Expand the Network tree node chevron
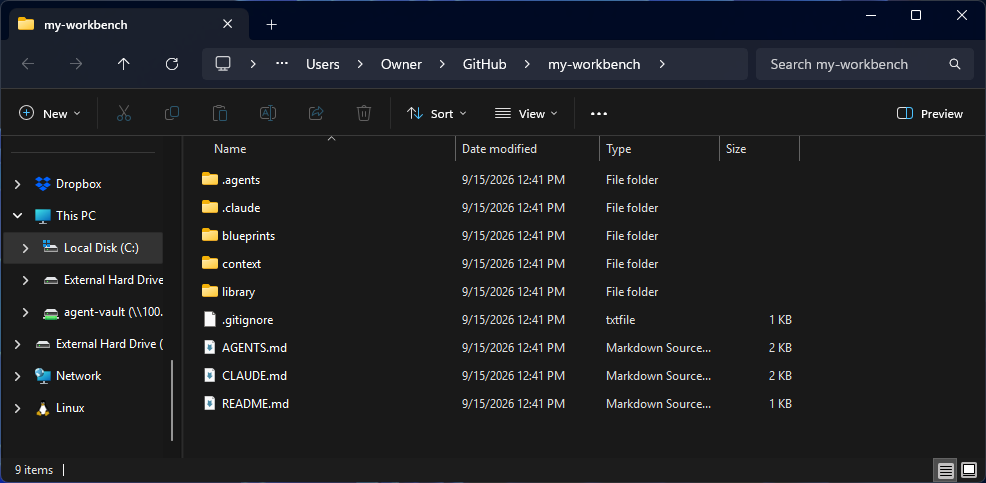The height and width of the screenshot is (483, 986). click(x=18, y=376)
